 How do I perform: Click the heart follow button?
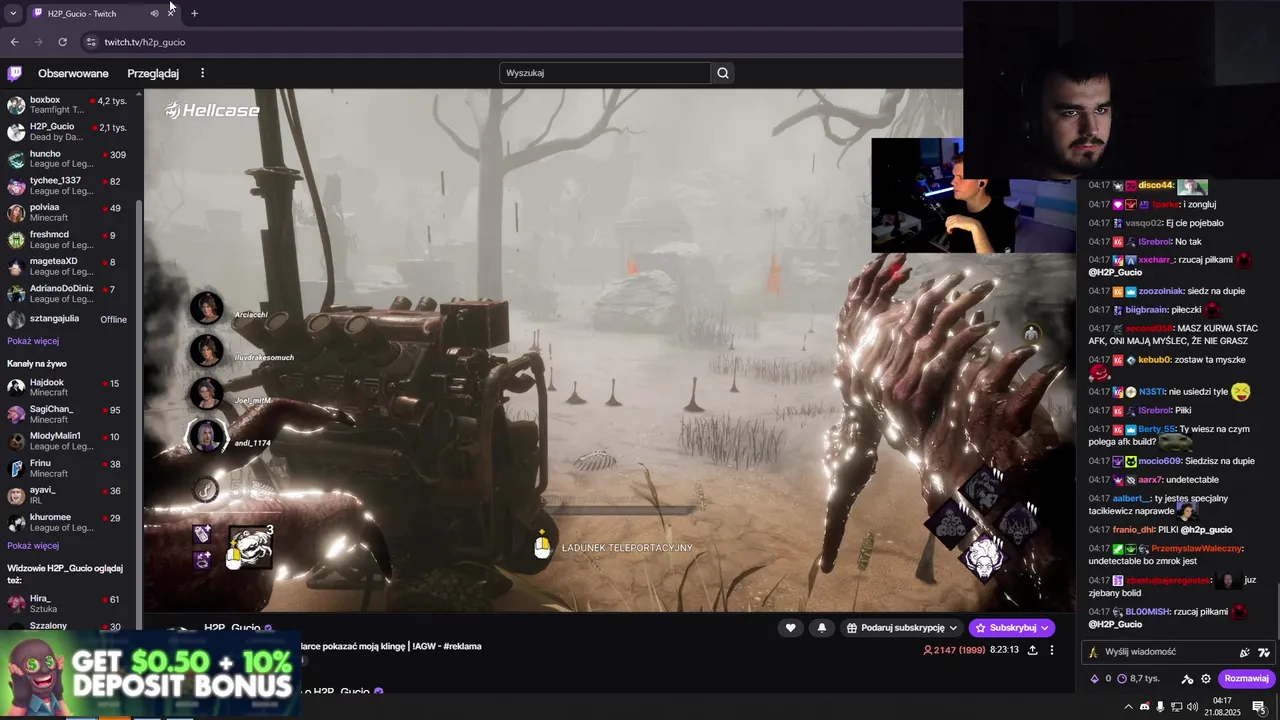click(791, 628)
